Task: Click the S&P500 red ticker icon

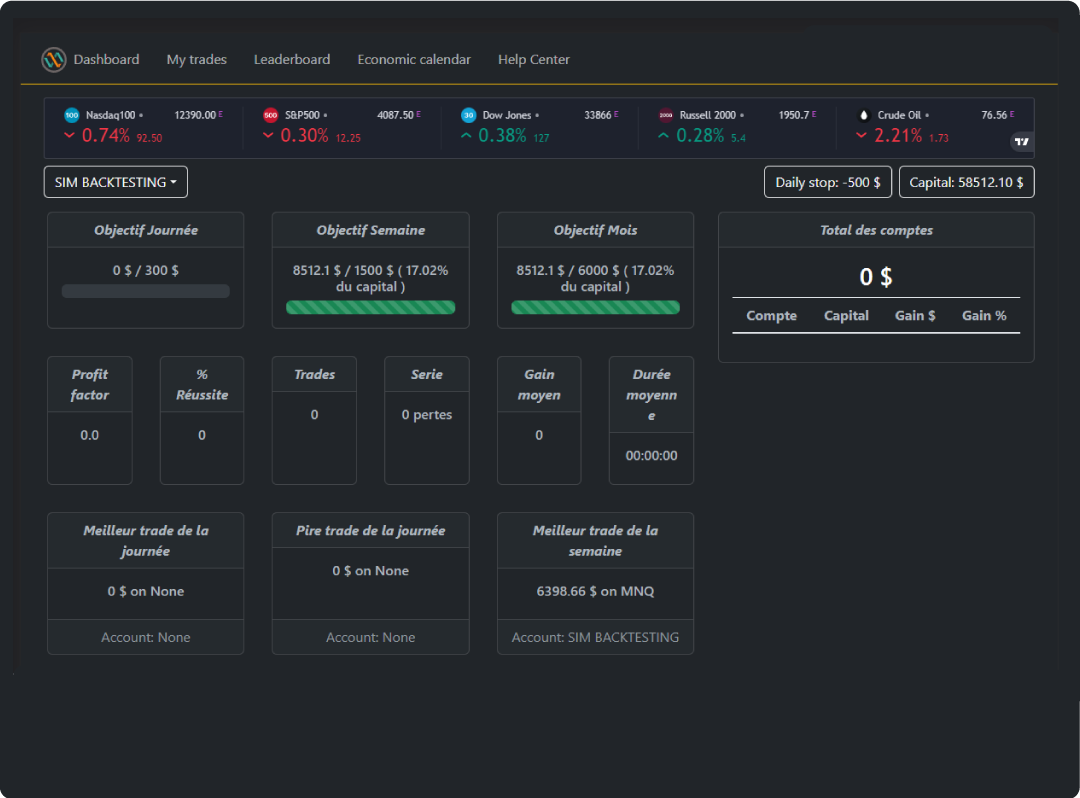Action: point(271,115)
